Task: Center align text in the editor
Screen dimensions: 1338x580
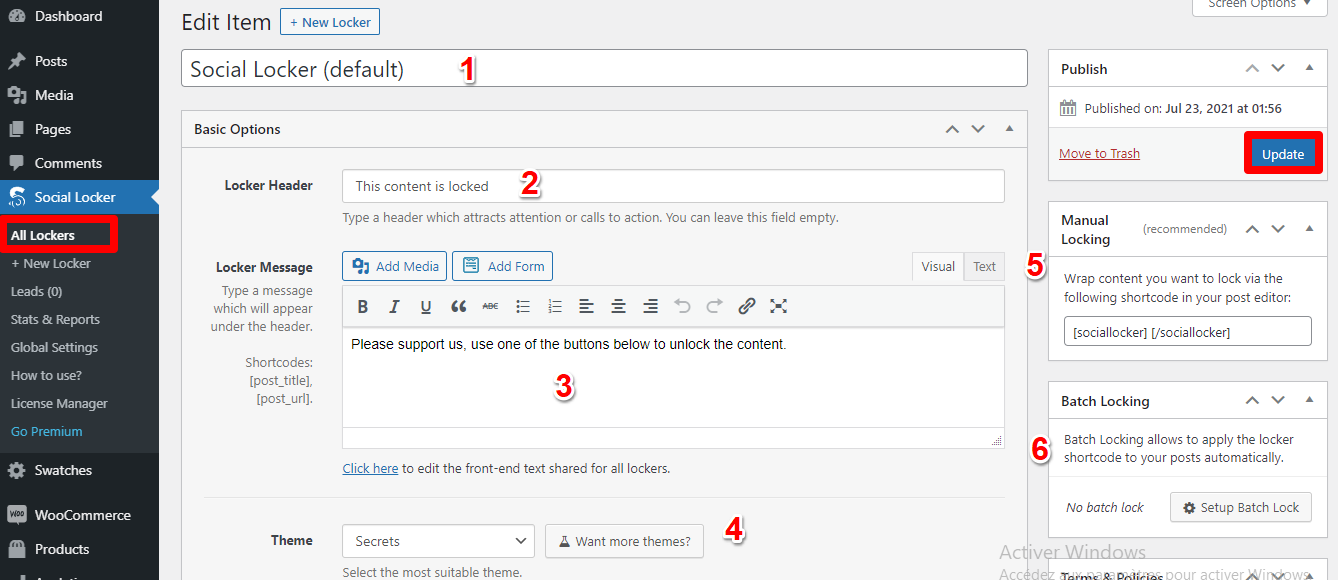Action: tap(618, 307)
